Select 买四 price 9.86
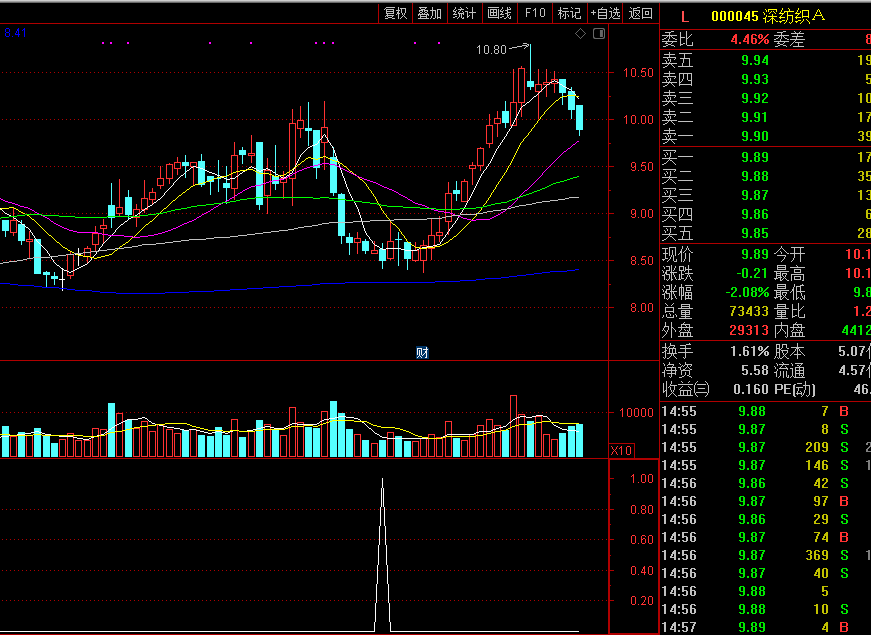 (x=755, y=214)
